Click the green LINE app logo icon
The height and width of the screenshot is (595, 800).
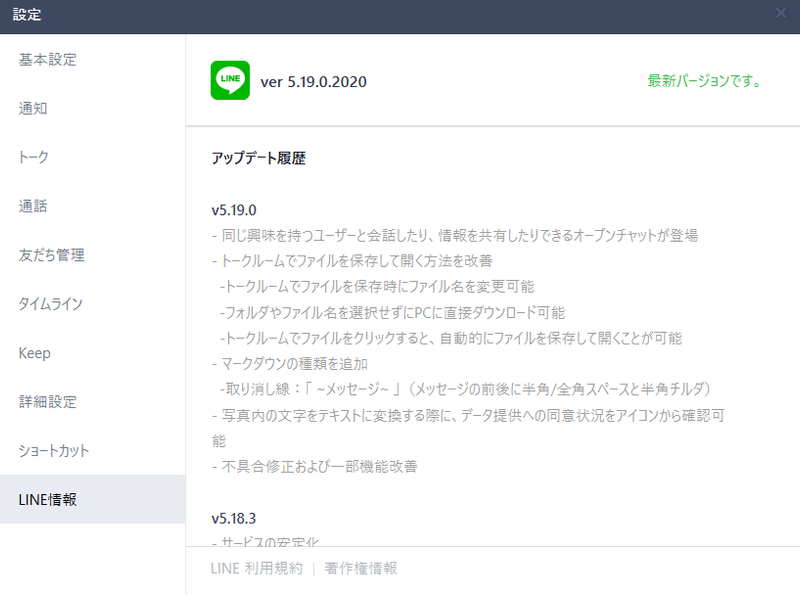tap(230, 80)
